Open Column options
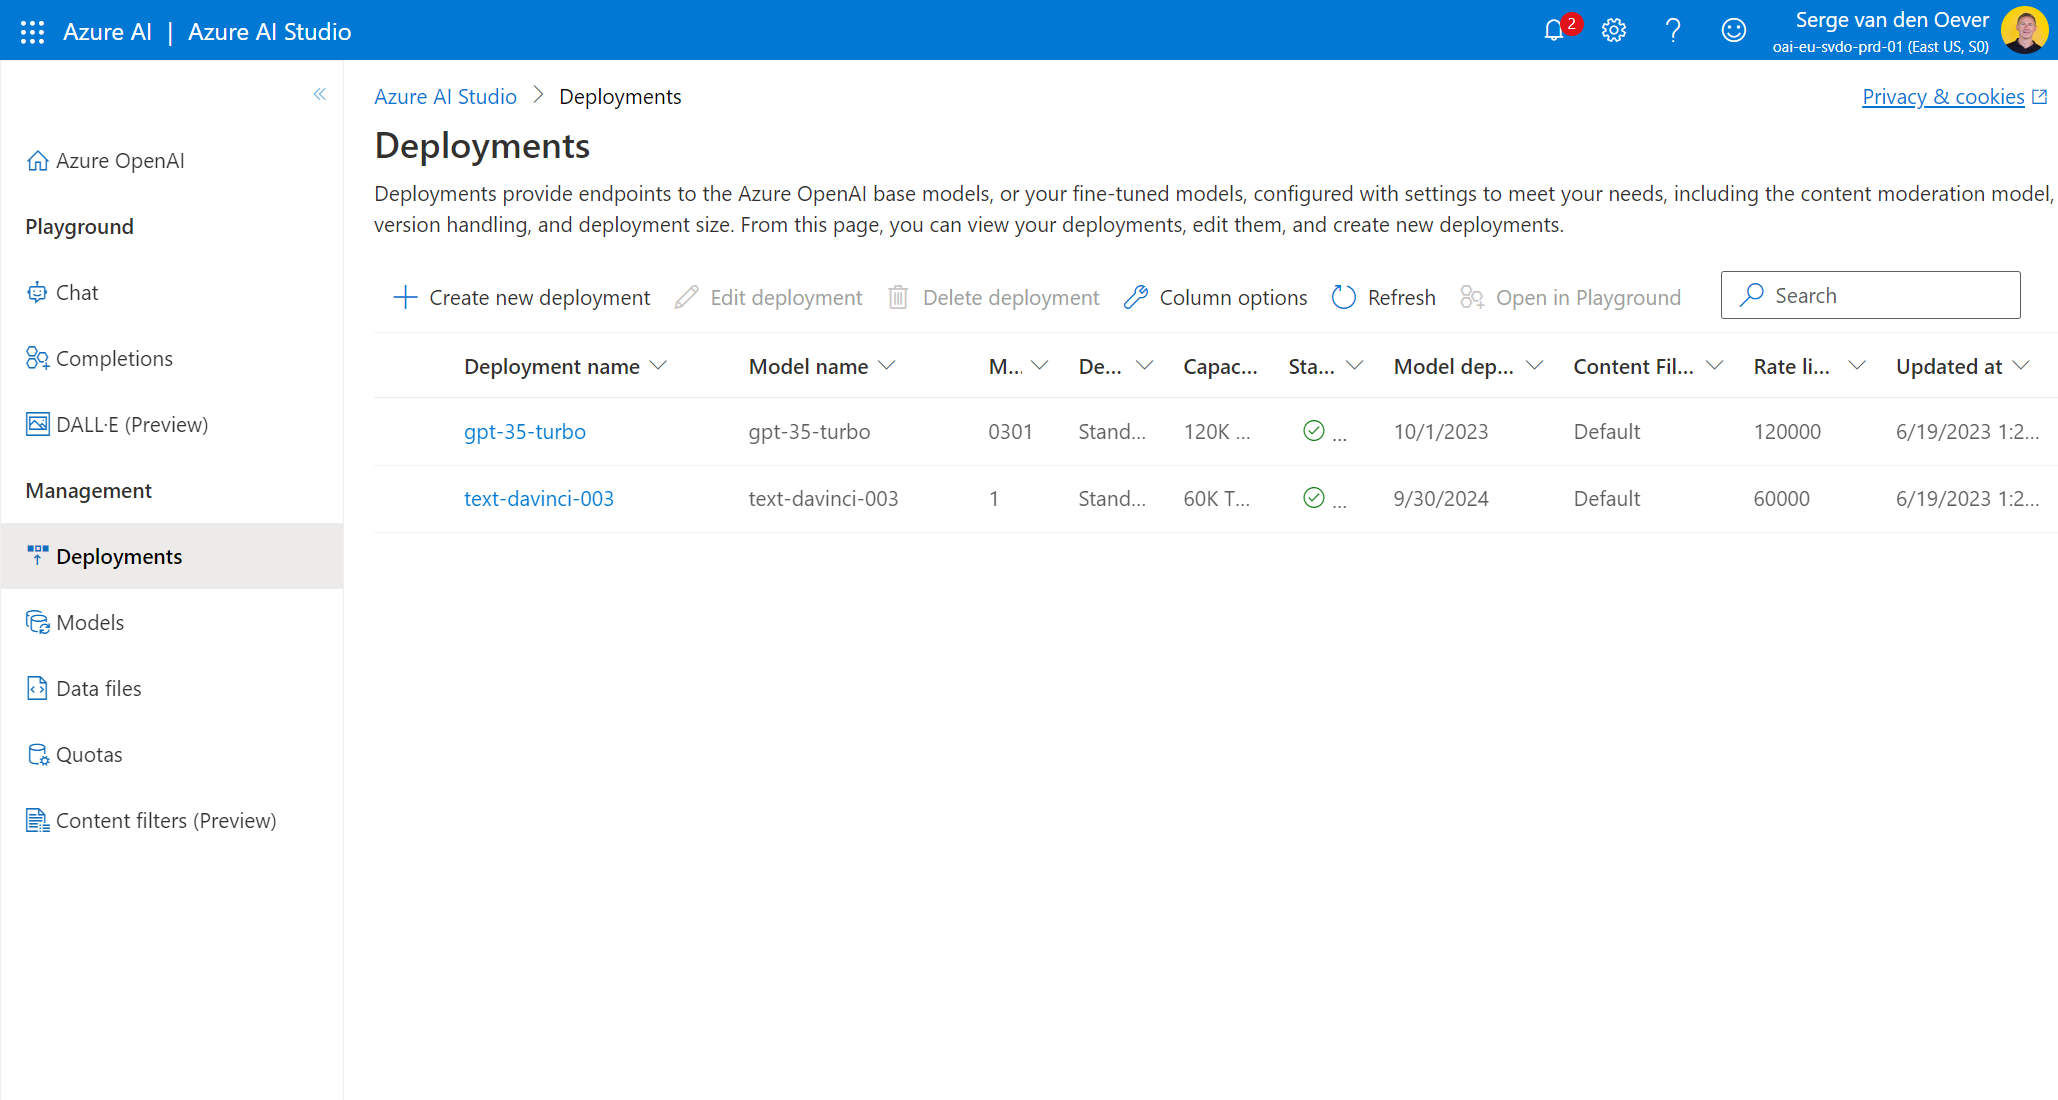The width and height of the screenshot is (2058, 1100). [x=1215, y=297]
